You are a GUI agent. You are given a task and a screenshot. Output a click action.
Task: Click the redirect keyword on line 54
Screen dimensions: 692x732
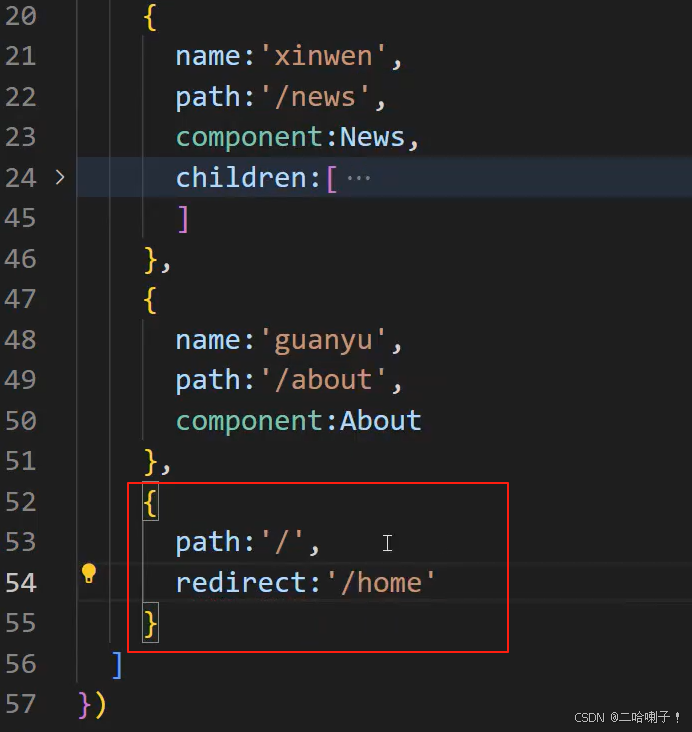tap(241, 583)
